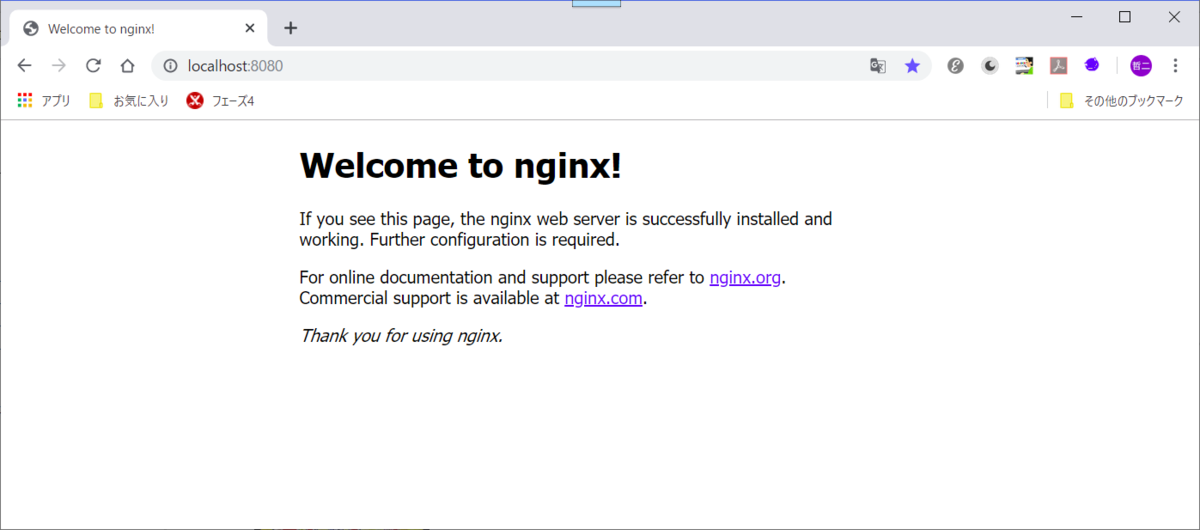Open a new tab with plus button

point(290,28)
